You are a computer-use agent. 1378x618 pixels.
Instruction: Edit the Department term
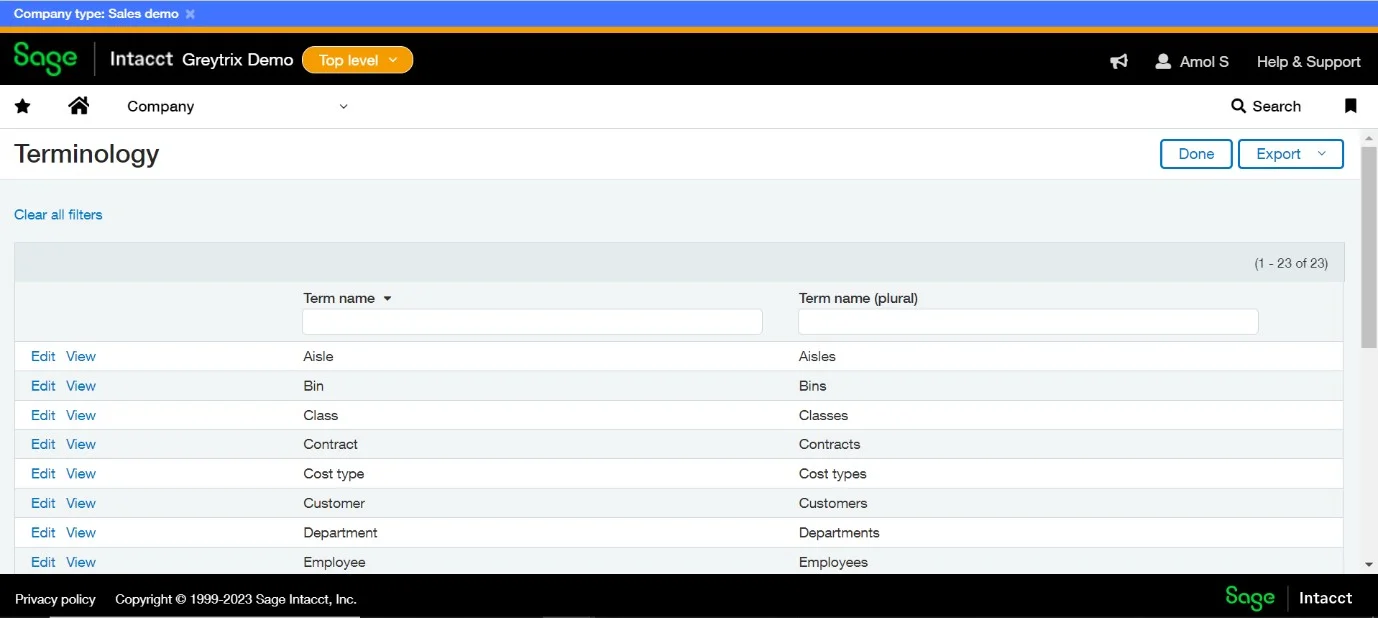[43, 532]
